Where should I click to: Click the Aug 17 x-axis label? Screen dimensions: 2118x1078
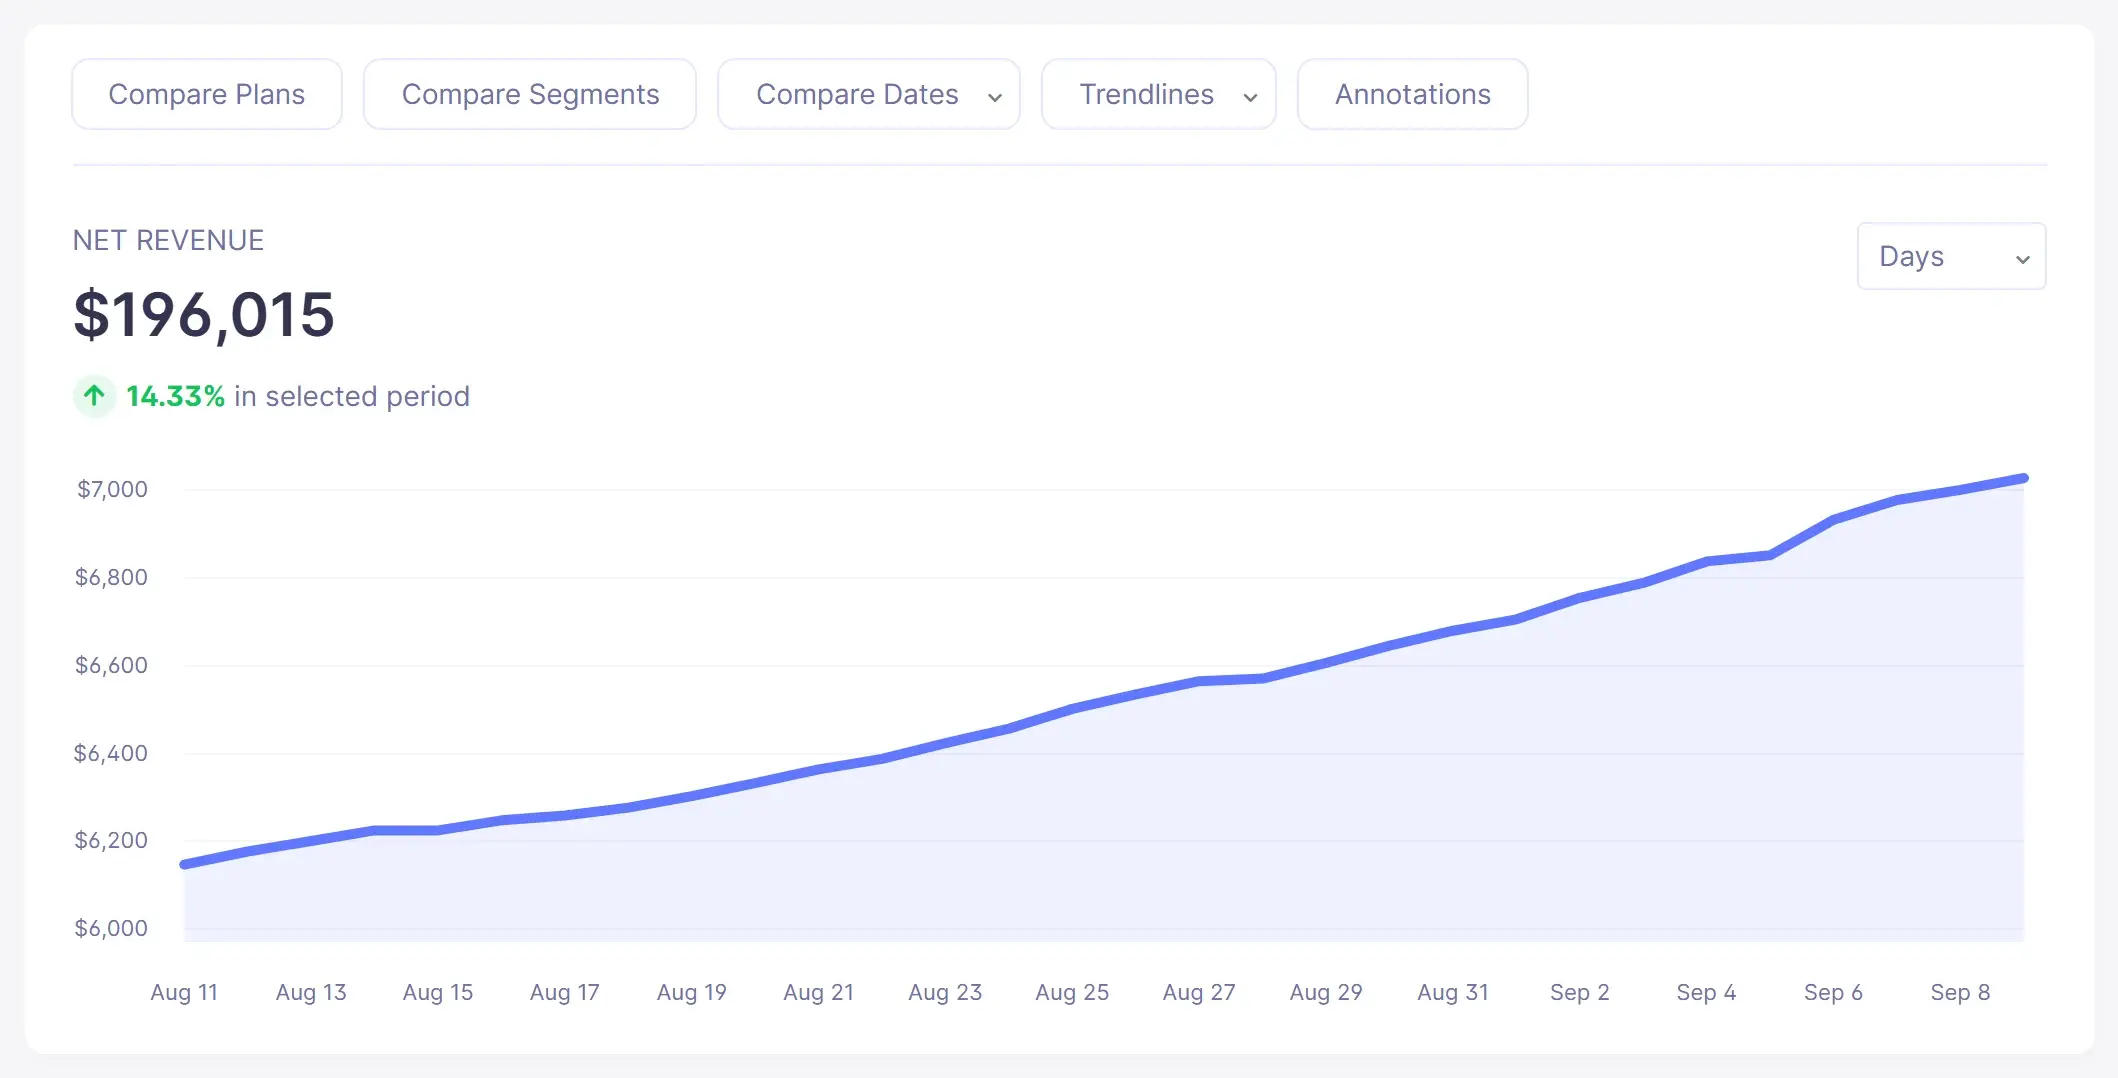(x=565, y=992)
